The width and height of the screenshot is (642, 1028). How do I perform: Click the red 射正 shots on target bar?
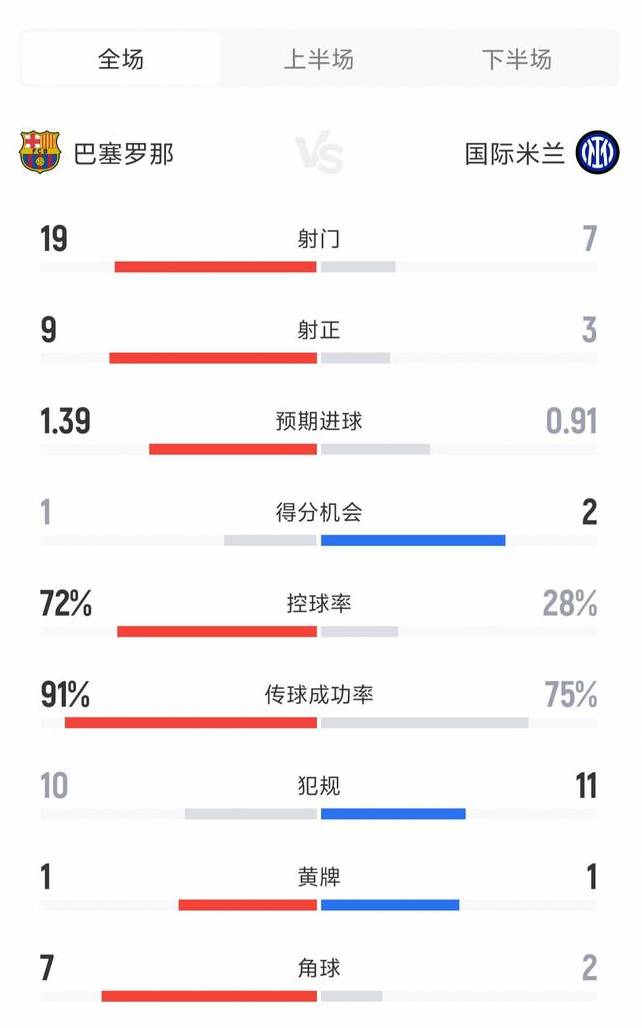213,358
